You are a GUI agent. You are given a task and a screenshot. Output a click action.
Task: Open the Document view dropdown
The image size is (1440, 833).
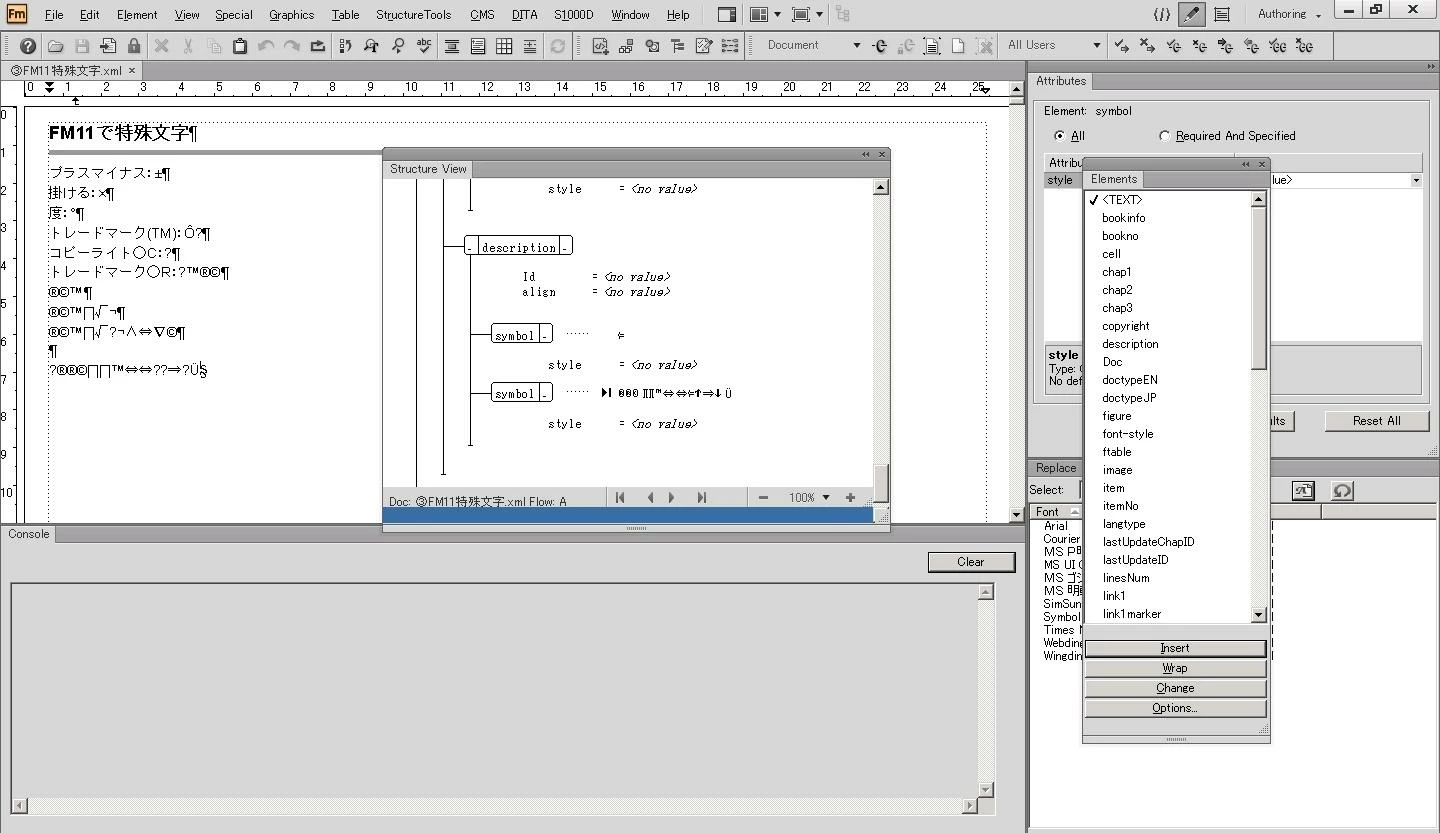pos(856,46)
